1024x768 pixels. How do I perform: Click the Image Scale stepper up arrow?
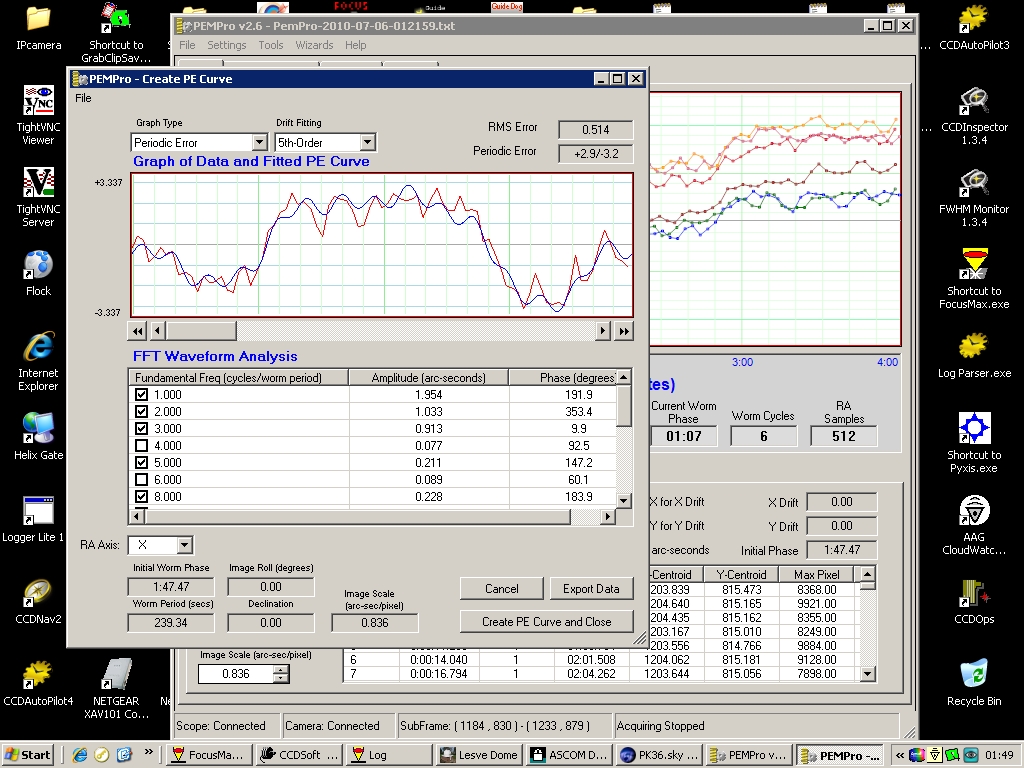click(281, 669)
